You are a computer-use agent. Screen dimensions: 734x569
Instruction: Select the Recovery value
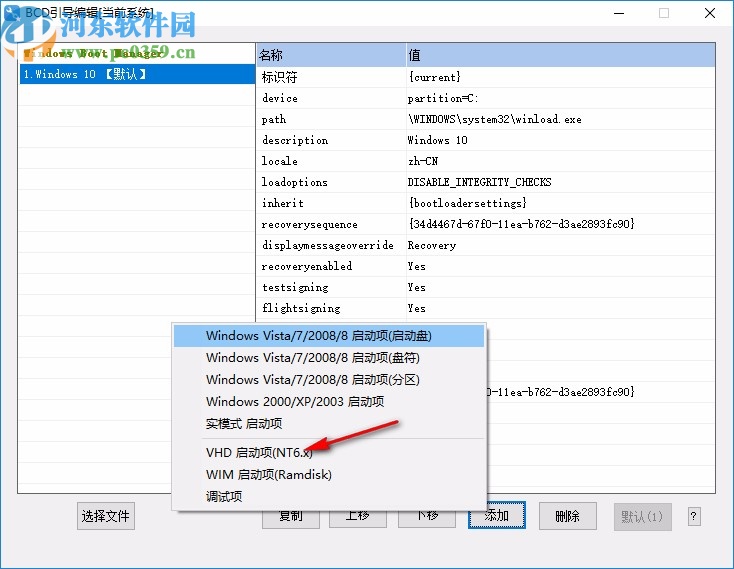tap(432, 245)
